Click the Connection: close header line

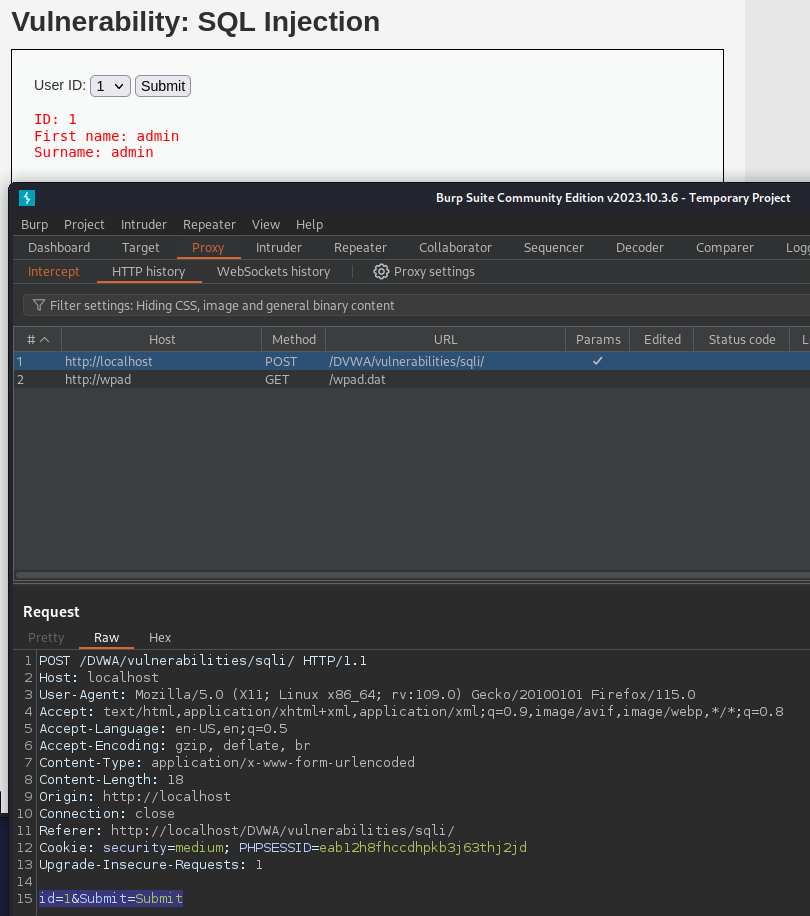coord(107,814)
